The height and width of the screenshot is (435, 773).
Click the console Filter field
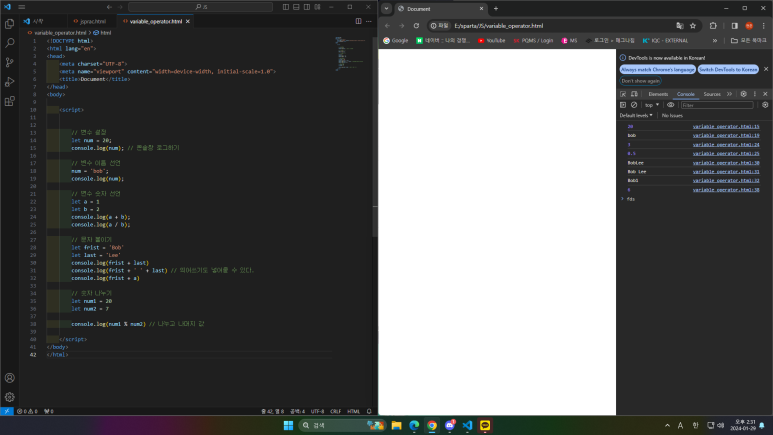click(x=717, y=105)
